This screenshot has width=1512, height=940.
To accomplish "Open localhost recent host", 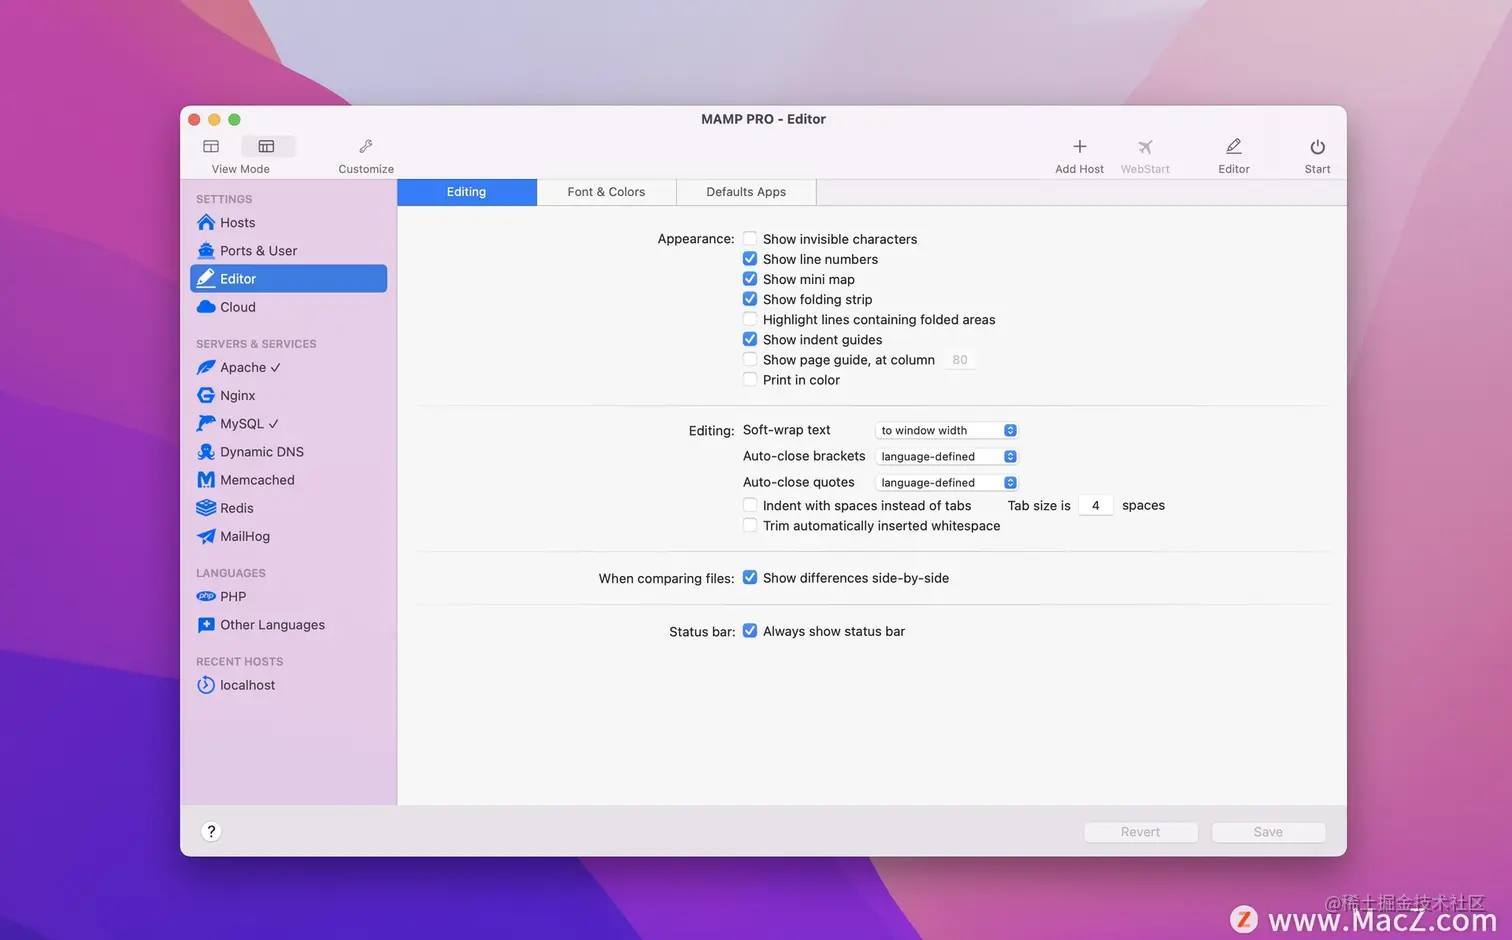I will (x=288, y=685).
